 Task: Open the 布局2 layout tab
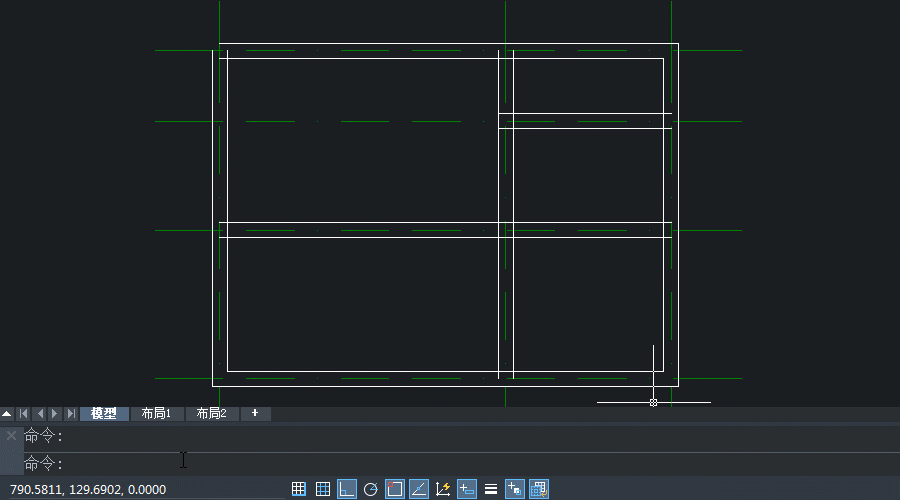click(211, 413)
